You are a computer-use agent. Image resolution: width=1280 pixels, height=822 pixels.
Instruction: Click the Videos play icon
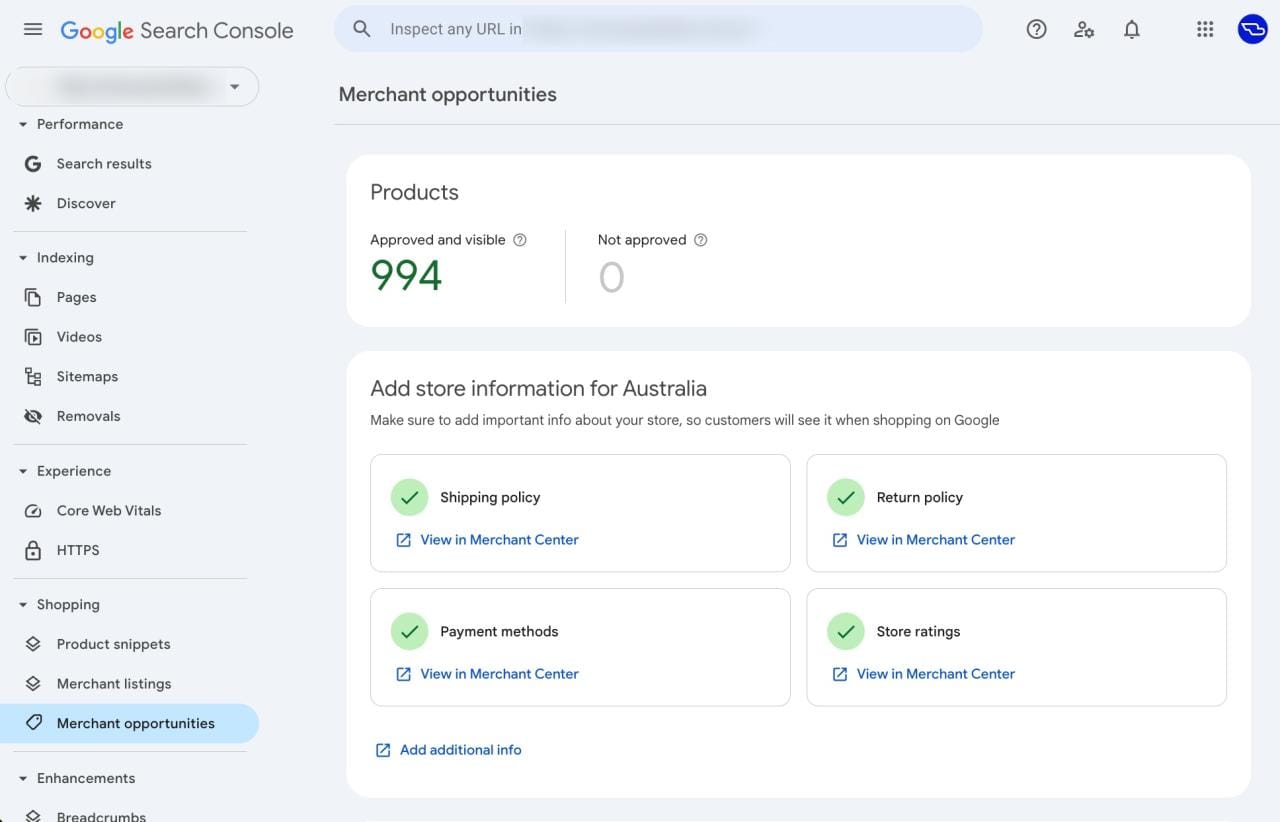[33, 337]
